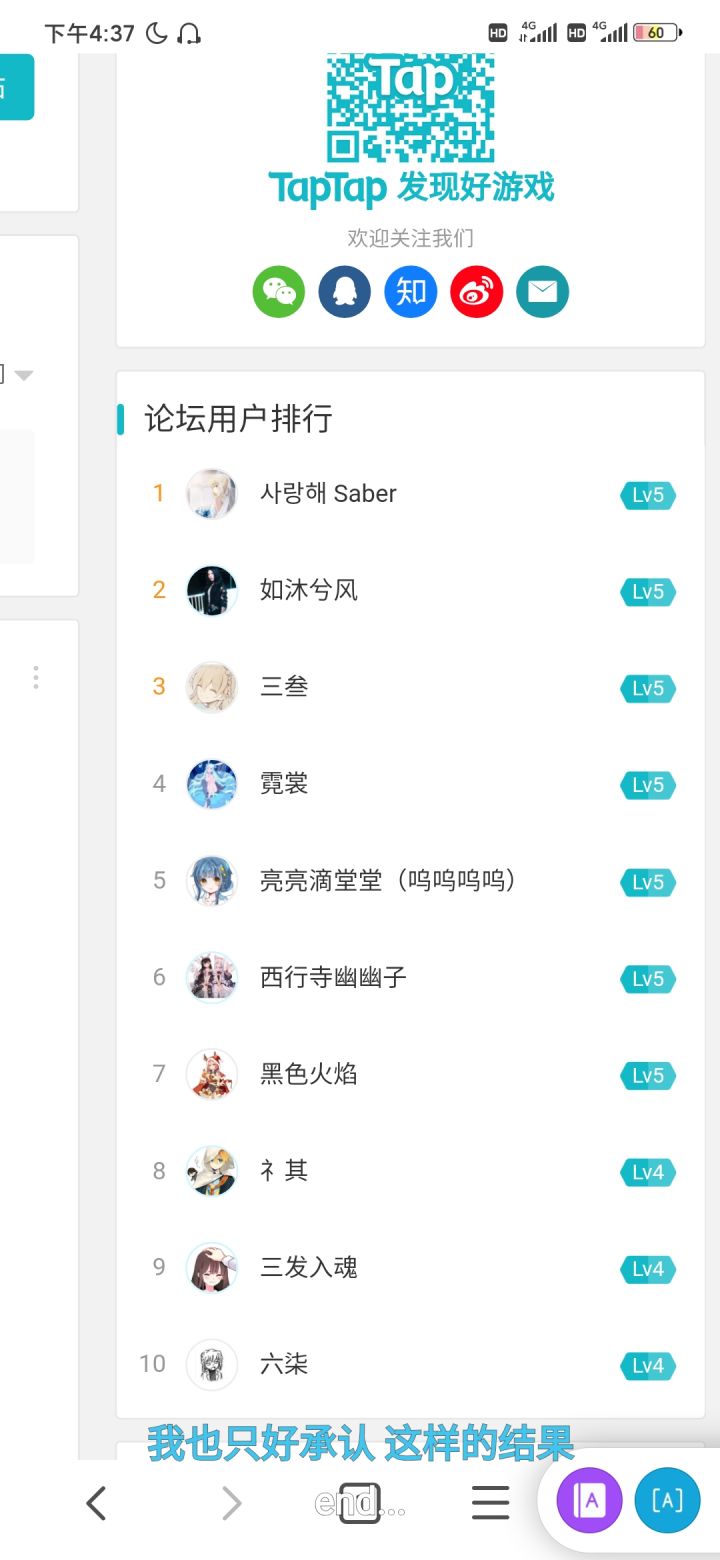Tap the avatar of 黑色火焰
The height and width of the screenshot is (1560, 720).
point(212,1074)
